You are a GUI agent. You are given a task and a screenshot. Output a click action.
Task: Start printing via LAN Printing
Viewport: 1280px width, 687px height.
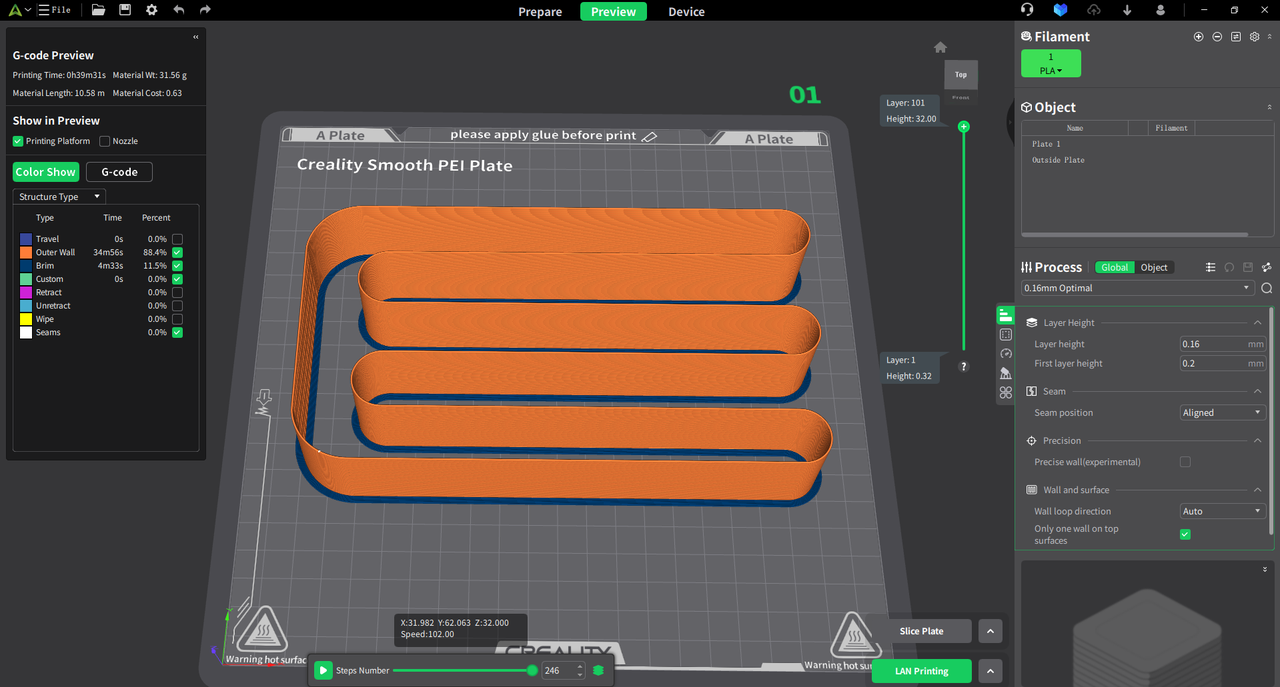click(921, 670)
